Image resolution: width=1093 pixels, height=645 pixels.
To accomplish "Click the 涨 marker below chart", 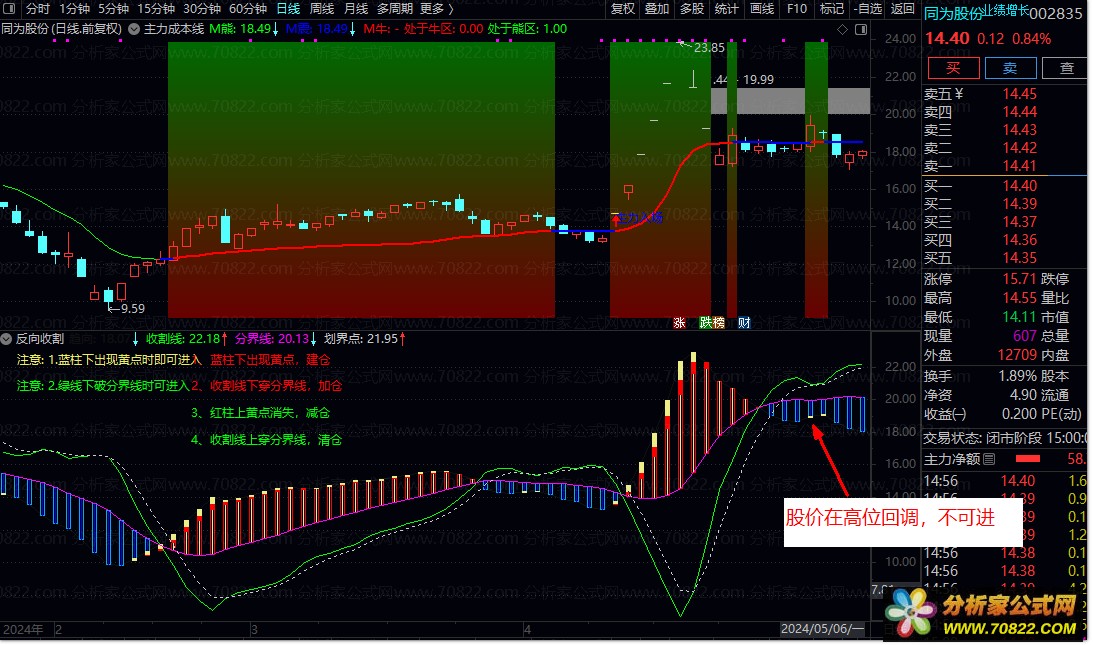I will 679,323.
